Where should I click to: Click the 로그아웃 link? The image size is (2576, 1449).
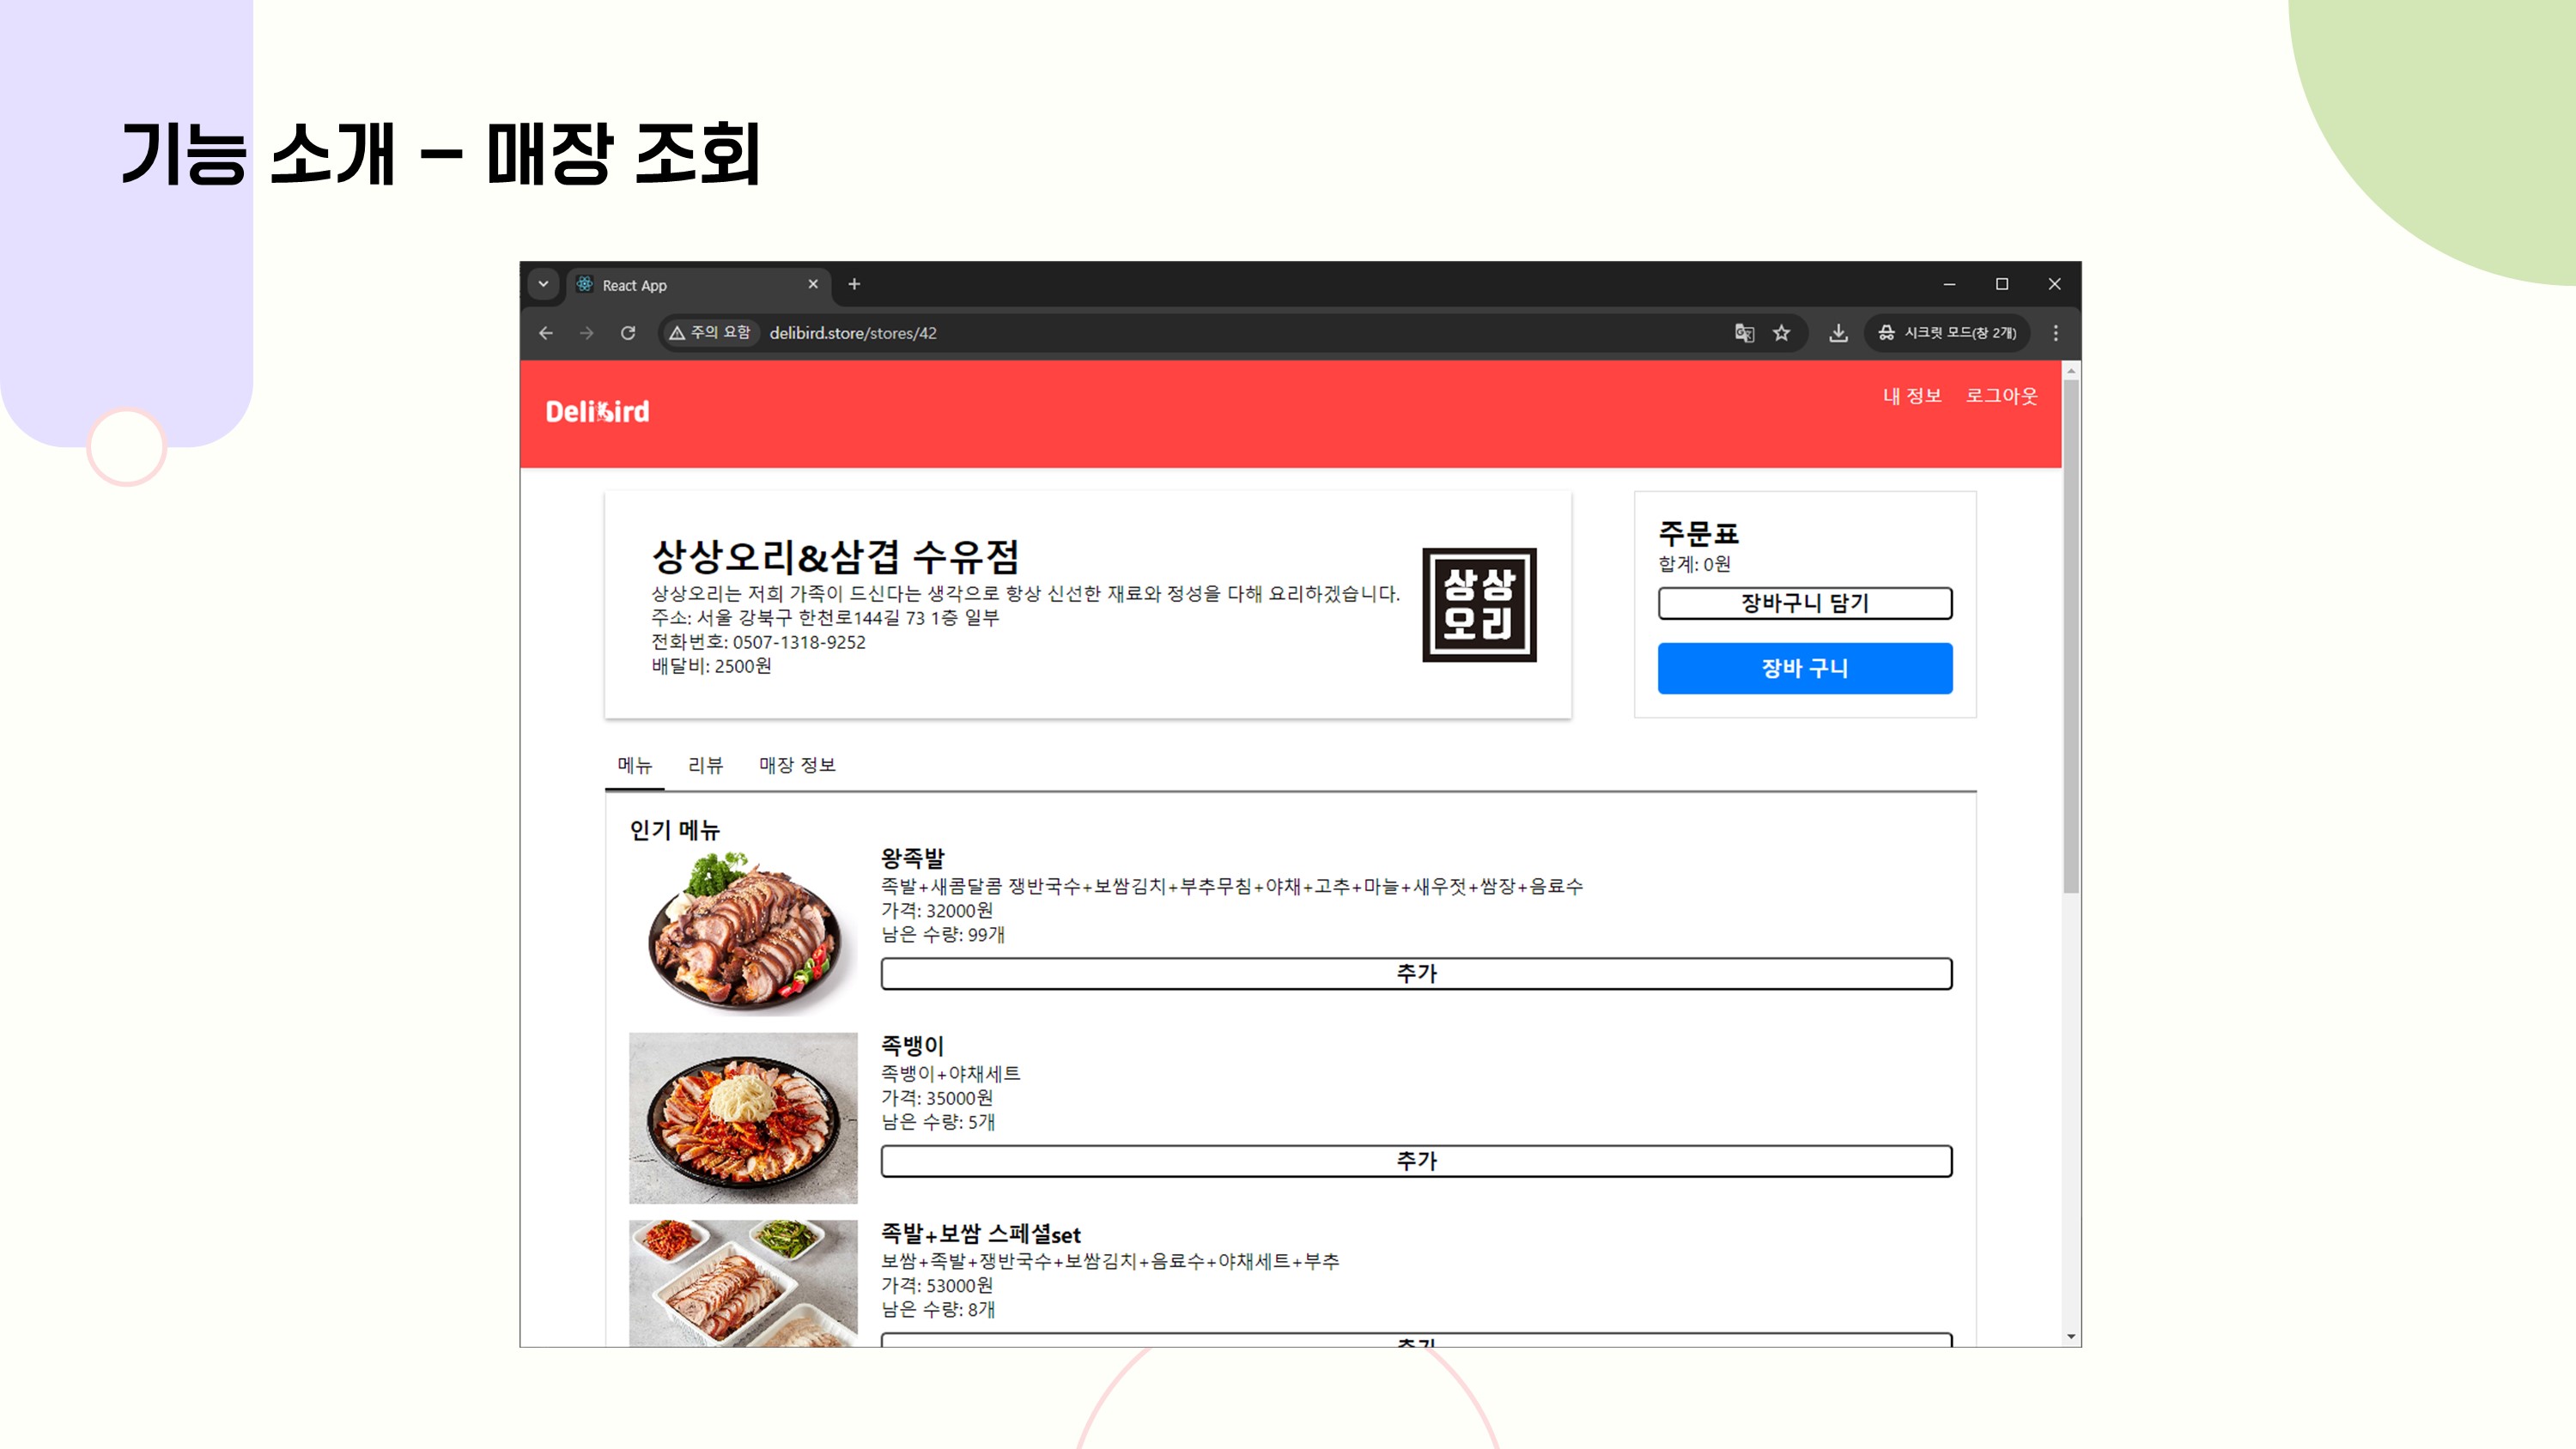(2001, 396)
